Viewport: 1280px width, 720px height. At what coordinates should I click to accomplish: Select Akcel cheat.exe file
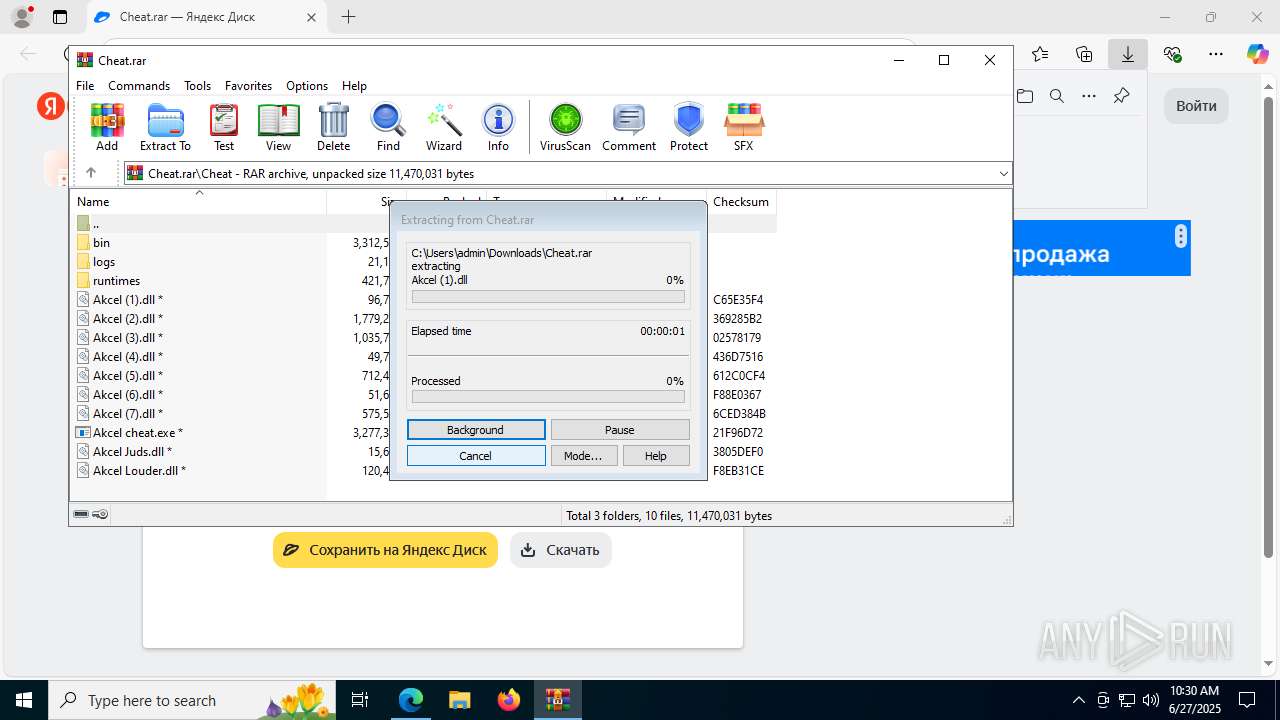point(137,433)
